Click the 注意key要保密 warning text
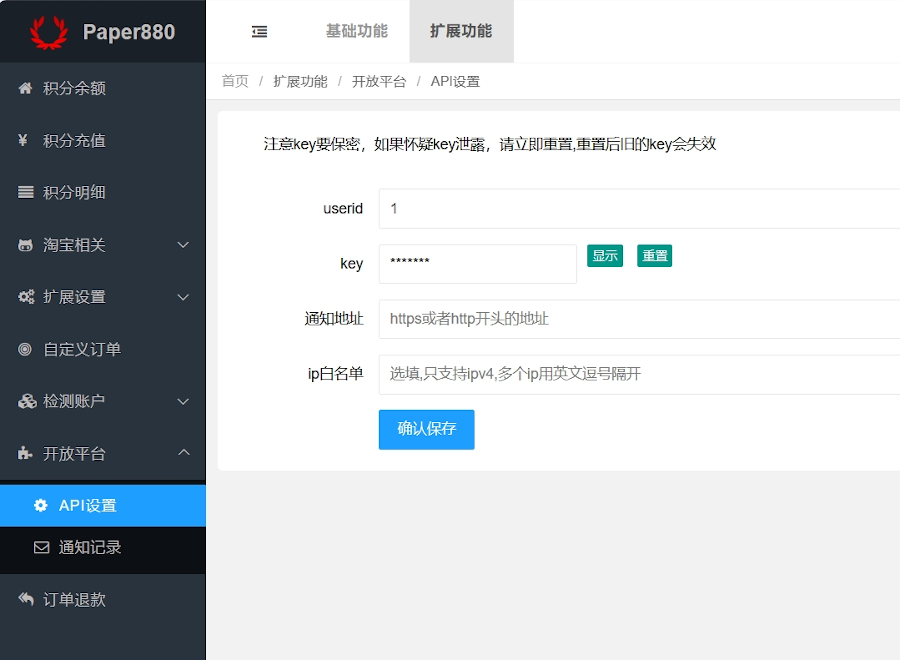This screenshot has width=900, height=660. [x=490, y=144]
